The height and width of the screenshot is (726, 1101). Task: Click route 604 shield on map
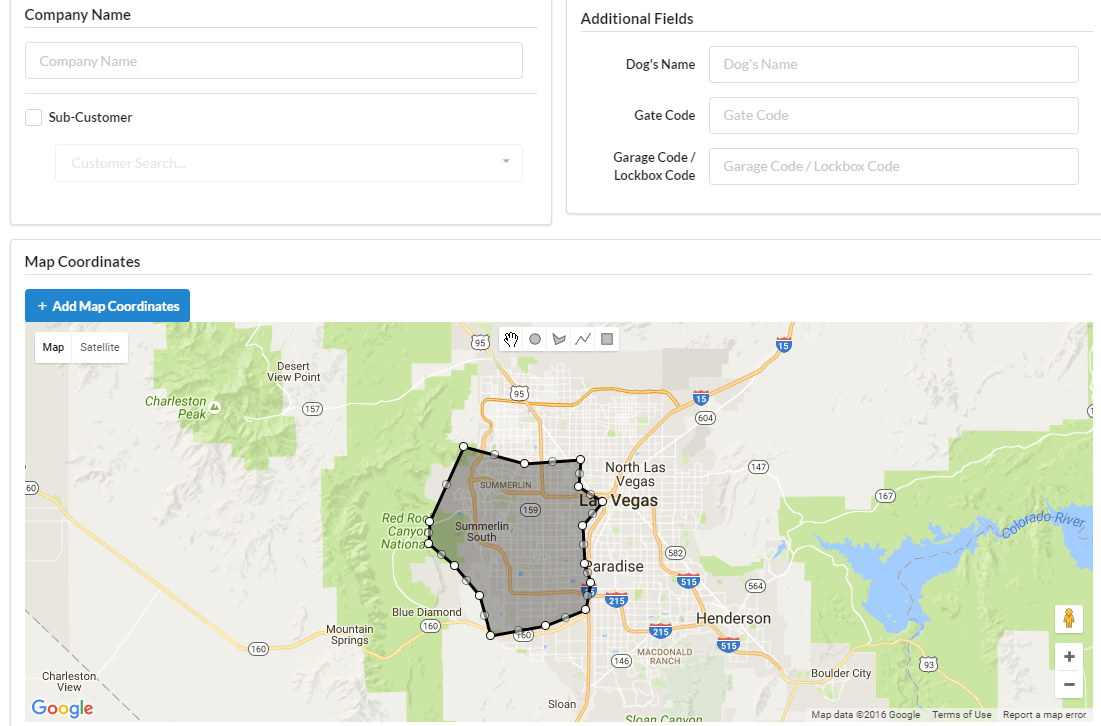click(x=705, y=418)
